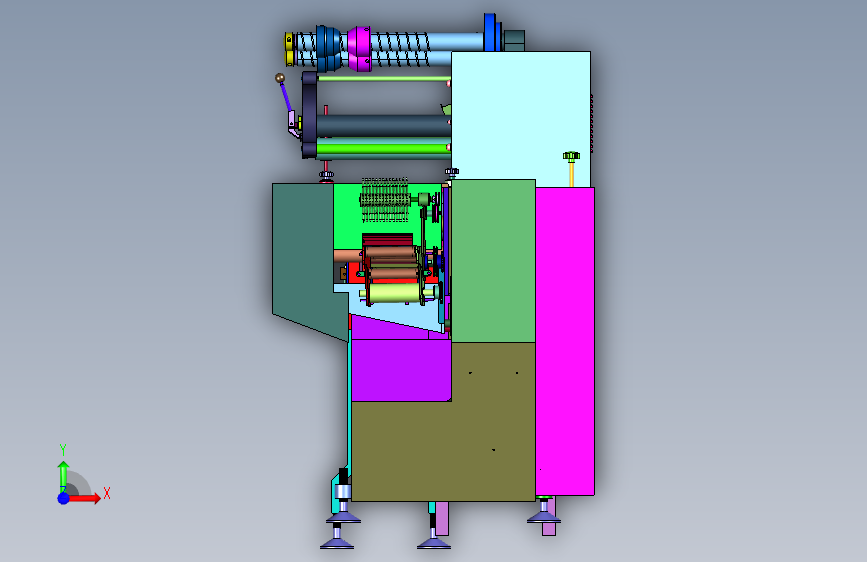Select the thin light green rod

pyautogui.click(x=384, y=79)
